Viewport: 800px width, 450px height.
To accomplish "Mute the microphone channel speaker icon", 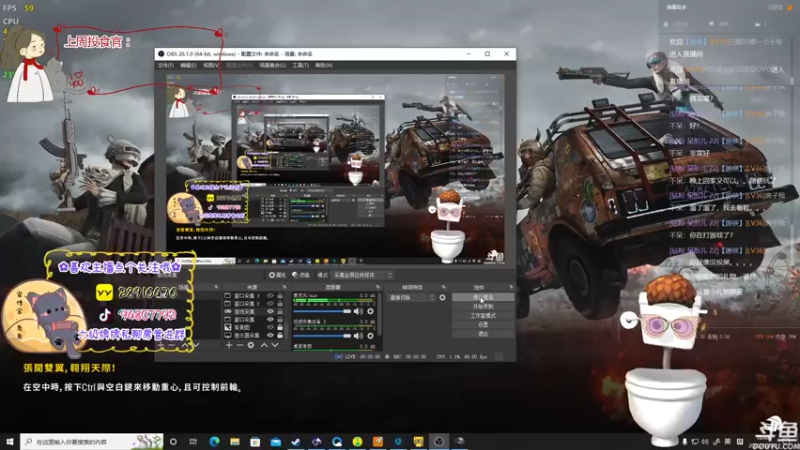I will 358,311.
